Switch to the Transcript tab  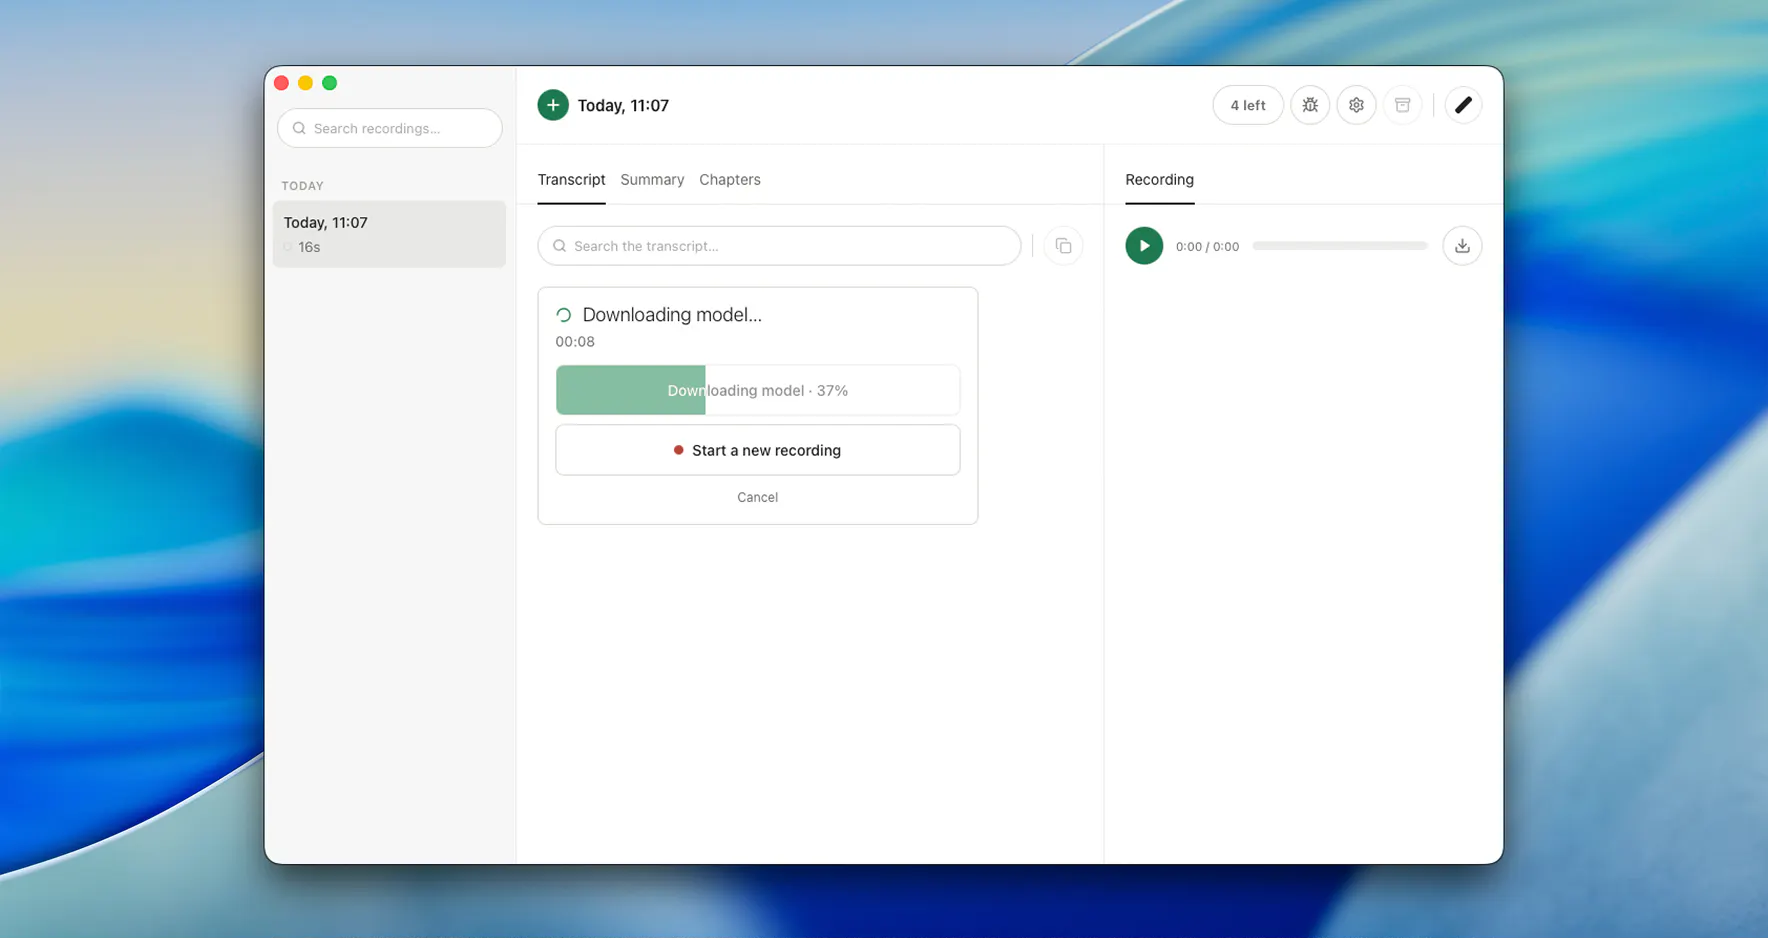tap(571, 180)
